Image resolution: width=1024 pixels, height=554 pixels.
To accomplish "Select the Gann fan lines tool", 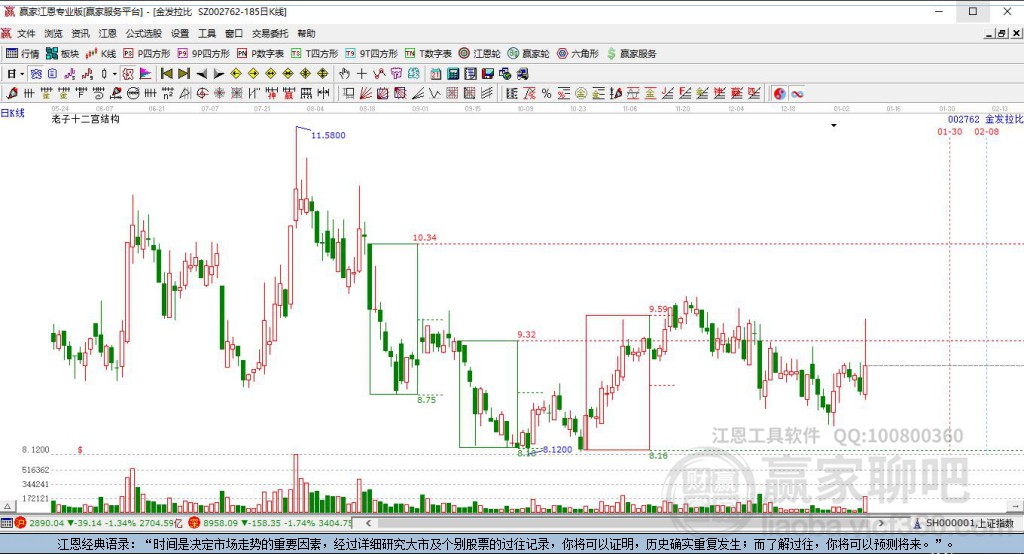I will 366,93.
